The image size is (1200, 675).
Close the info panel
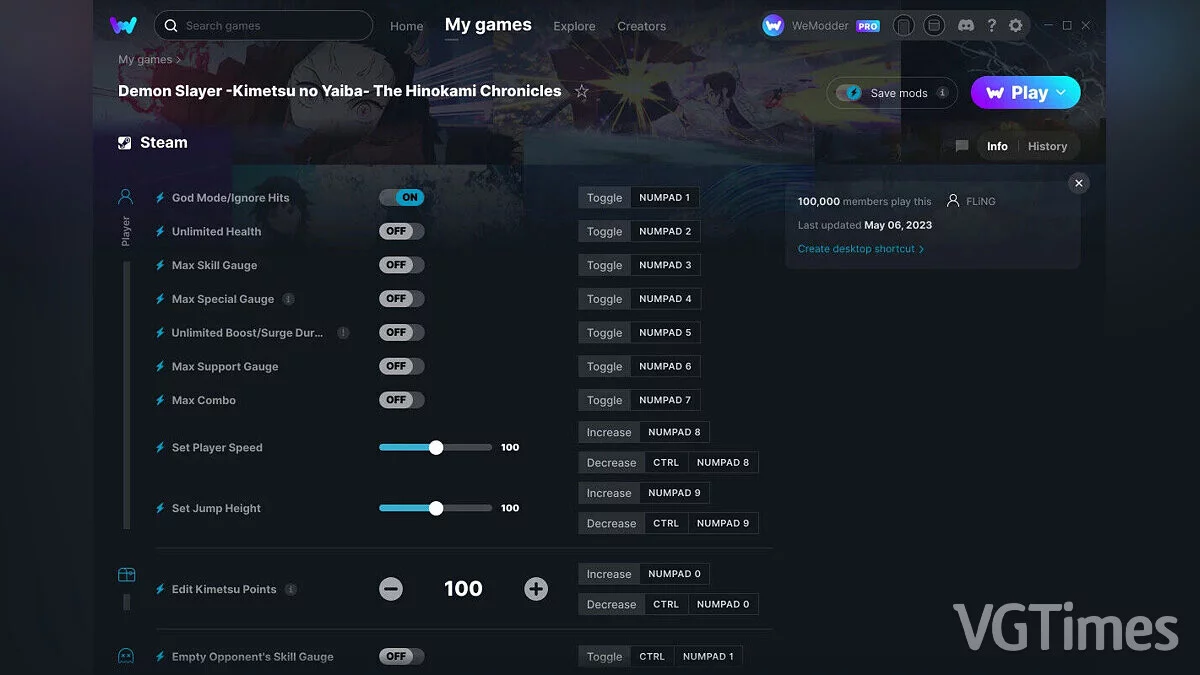[x=1078, y=183]
